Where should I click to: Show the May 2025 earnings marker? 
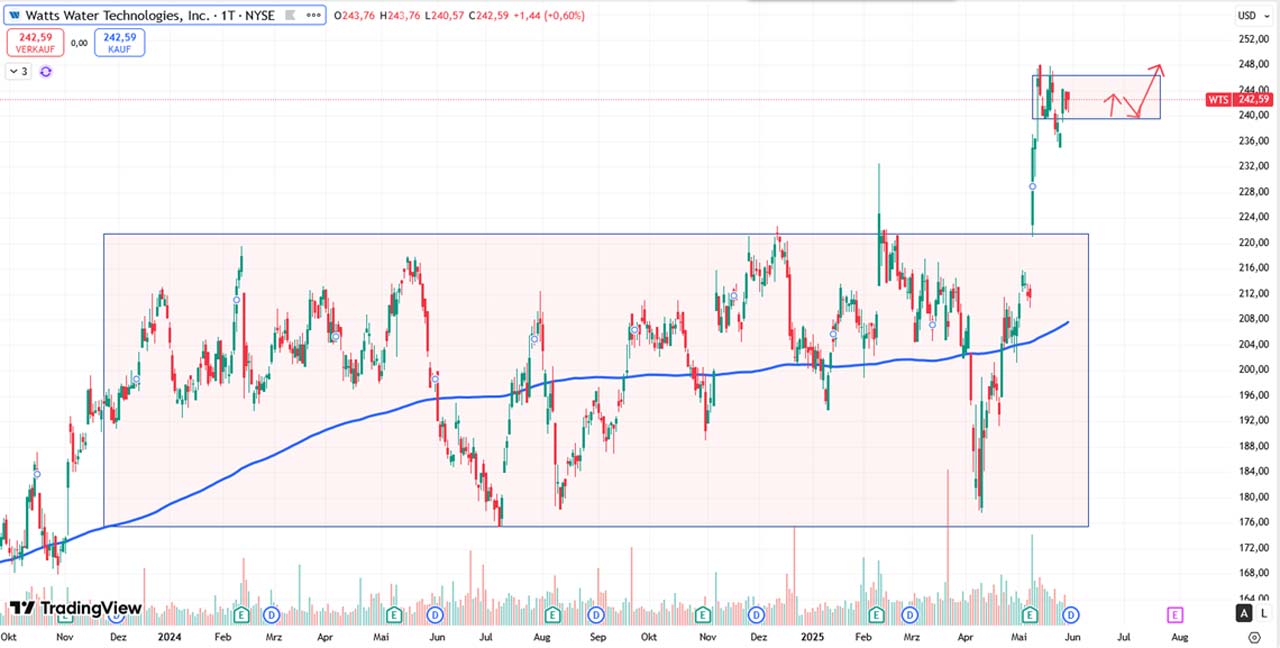(x=1031, y=613)
